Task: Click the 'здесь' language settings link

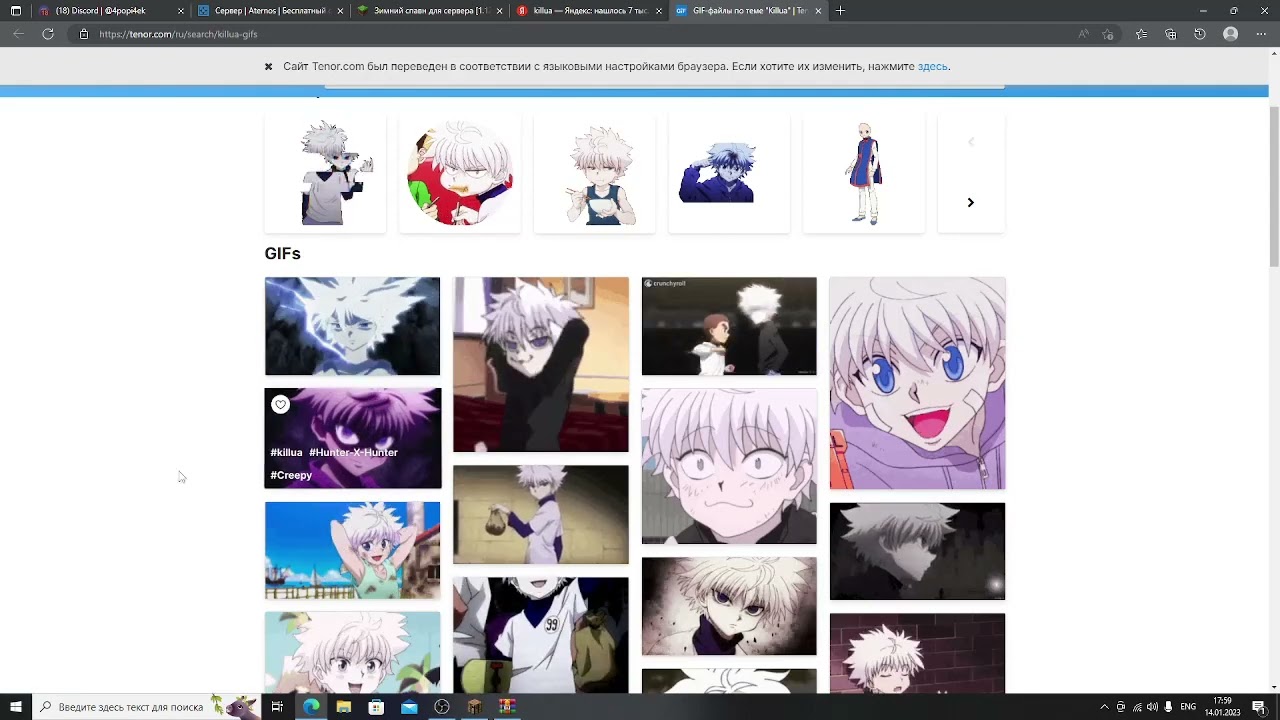Action: [932, 67]
